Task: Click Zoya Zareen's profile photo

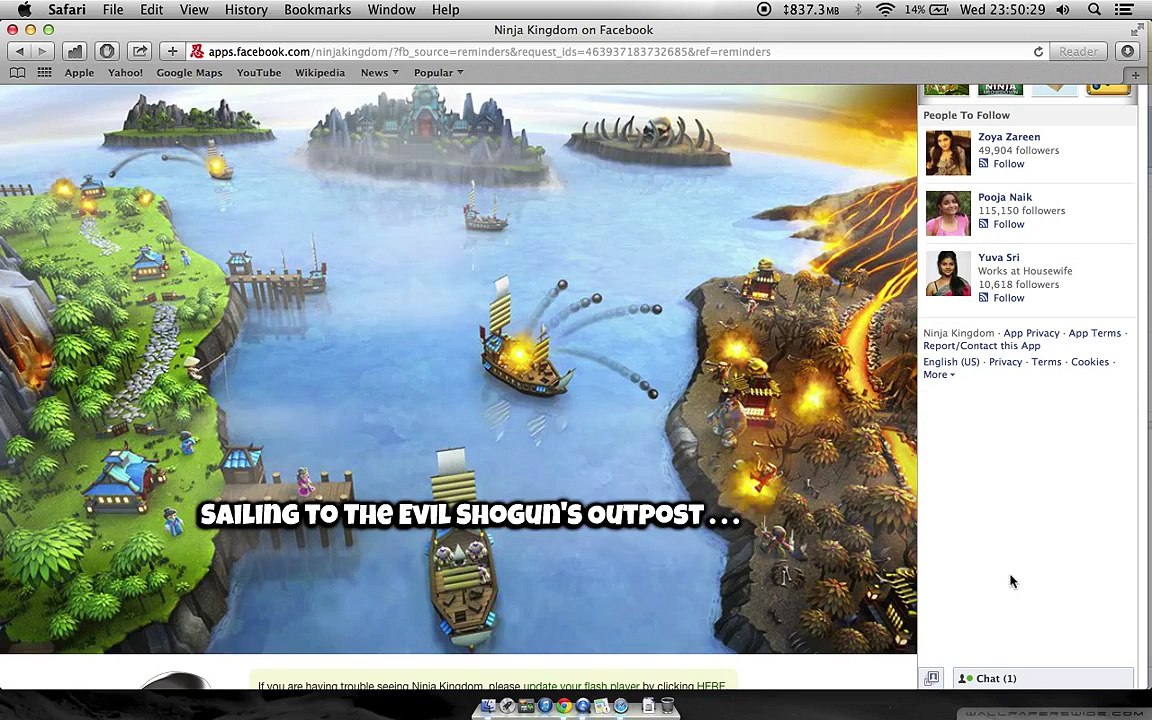Action: pyautogui.click(x=948, y=153)
